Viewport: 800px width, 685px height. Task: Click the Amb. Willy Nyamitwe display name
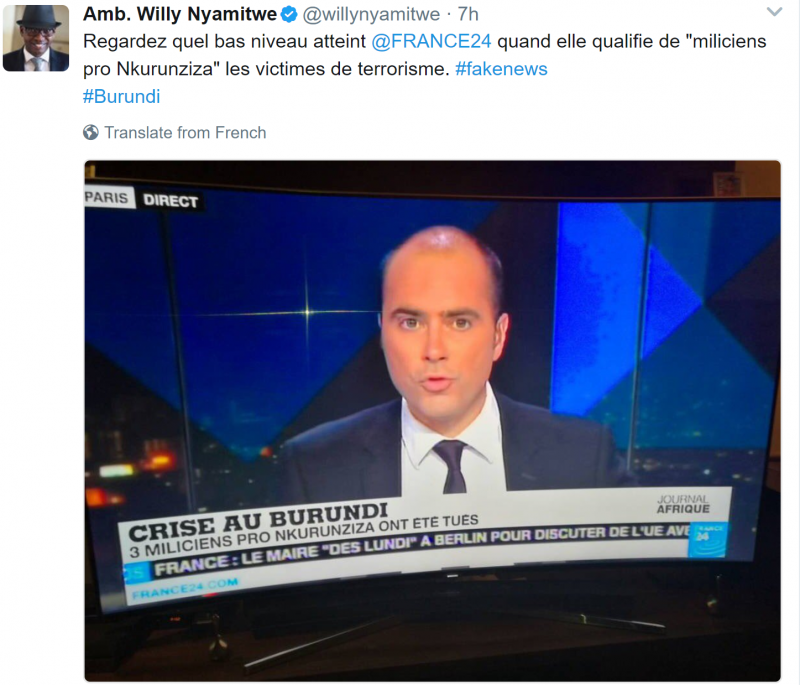click(180, 14)
